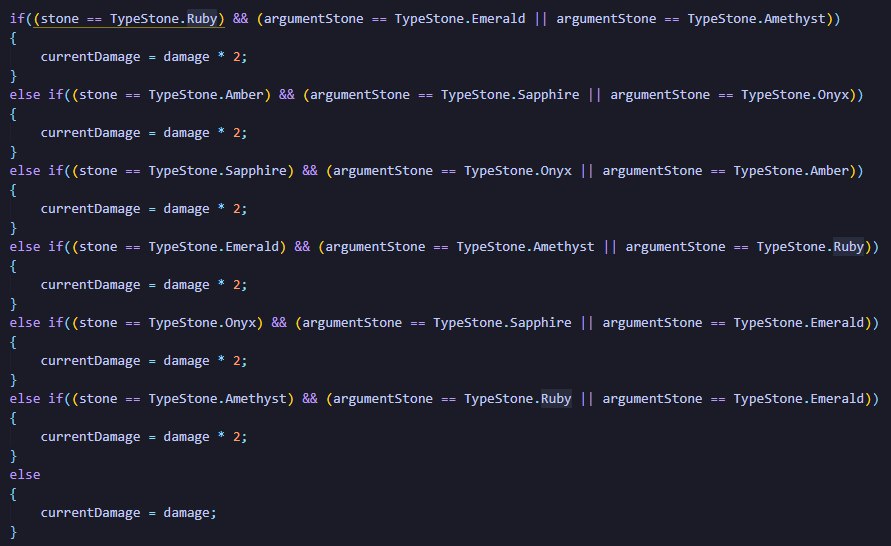Click "Emerald" in the third else-if stone check
This screenshot has height=546, width=891.
click(252, 247)
